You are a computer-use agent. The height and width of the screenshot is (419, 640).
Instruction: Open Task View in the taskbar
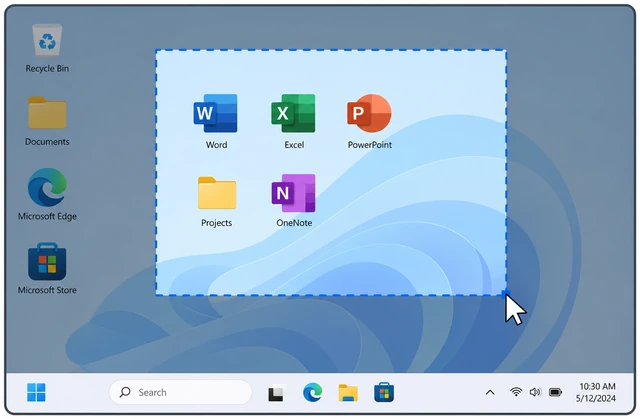(x=276, y=393)
